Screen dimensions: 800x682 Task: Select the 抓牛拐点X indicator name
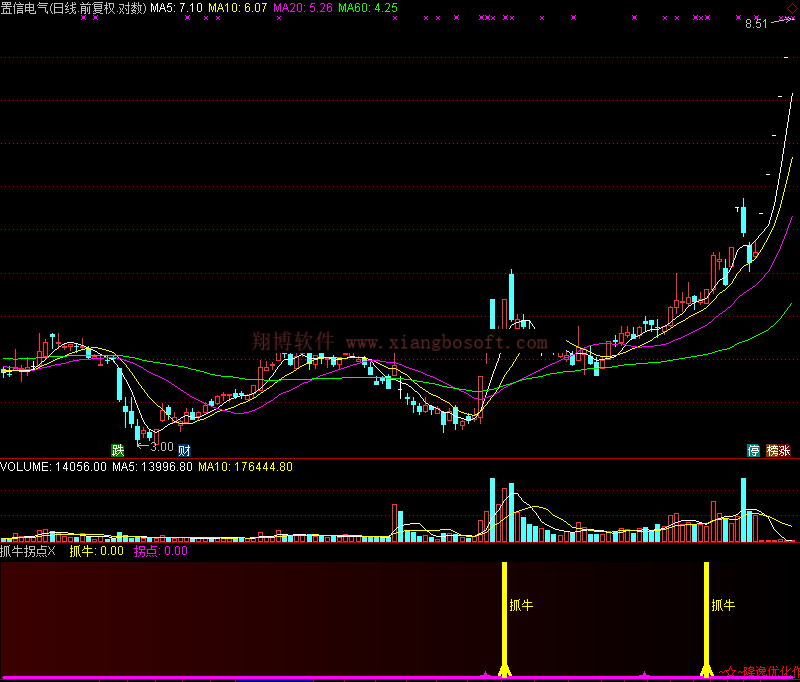[28, 551]
